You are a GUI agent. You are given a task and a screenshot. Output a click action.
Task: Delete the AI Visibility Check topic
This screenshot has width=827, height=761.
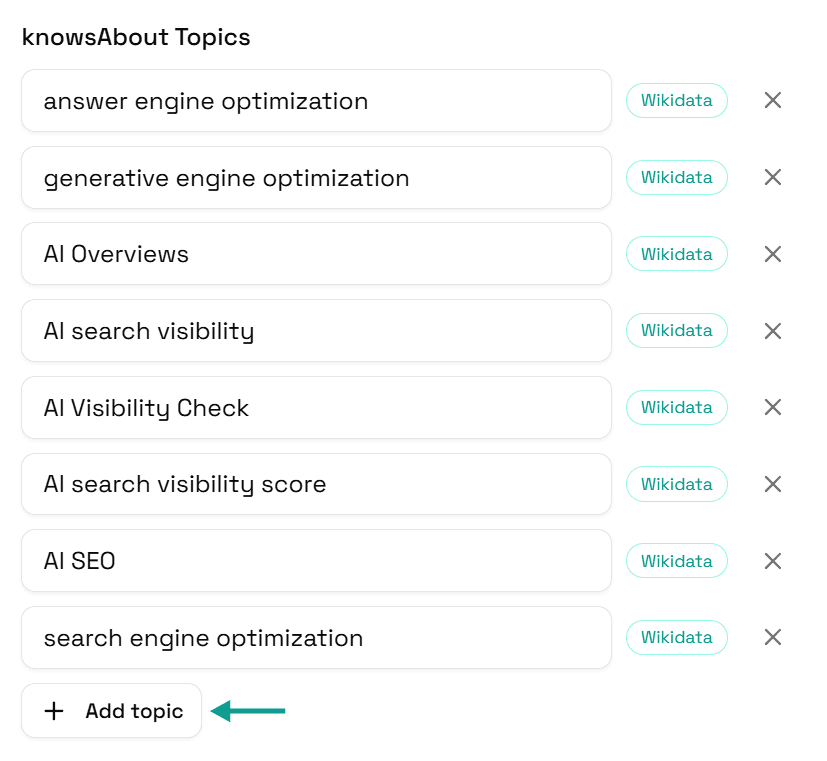click(x=773, y=407)
